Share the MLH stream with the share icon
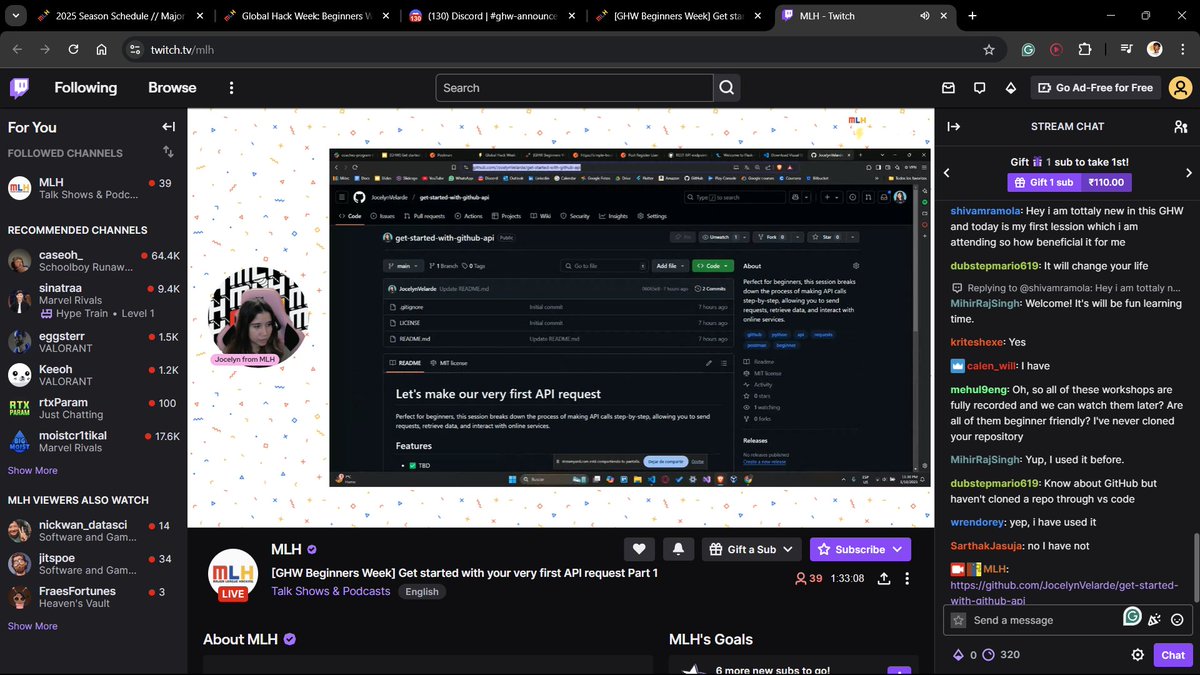The height and width of the screenshot is (675, 1200). [884, 578]
